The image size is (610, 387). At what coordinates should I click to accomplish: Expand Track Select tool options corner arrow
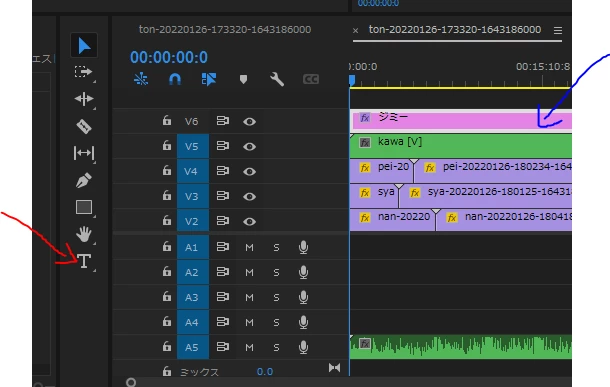pos(95,81)
